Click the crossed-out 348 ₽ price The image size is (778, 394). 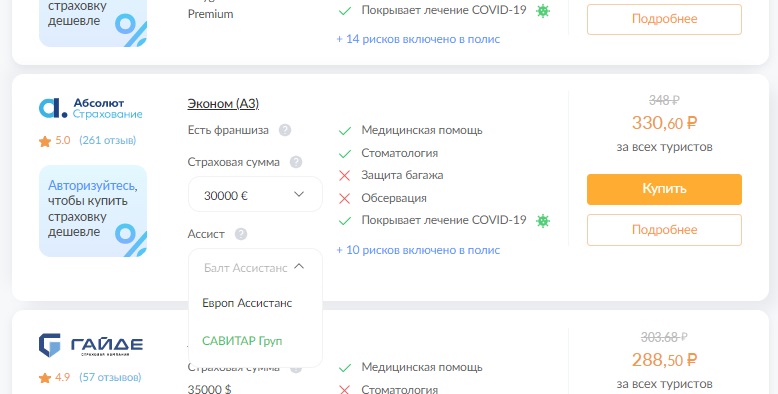pos(664,100)
